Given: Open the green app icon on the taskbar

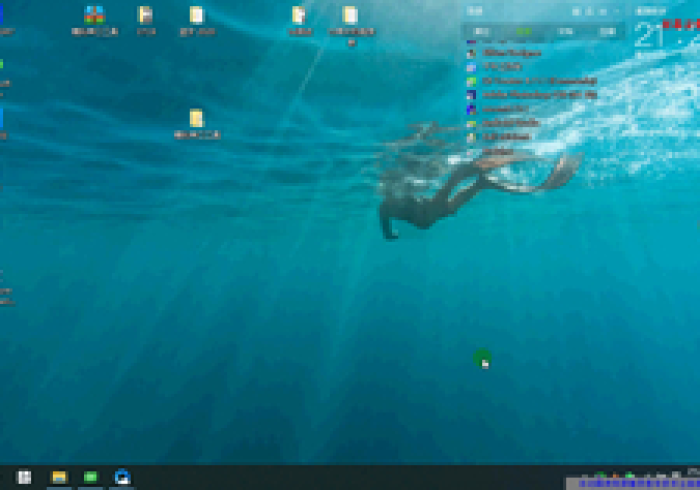Looking at the screenshot, I should tap(91, 477).
